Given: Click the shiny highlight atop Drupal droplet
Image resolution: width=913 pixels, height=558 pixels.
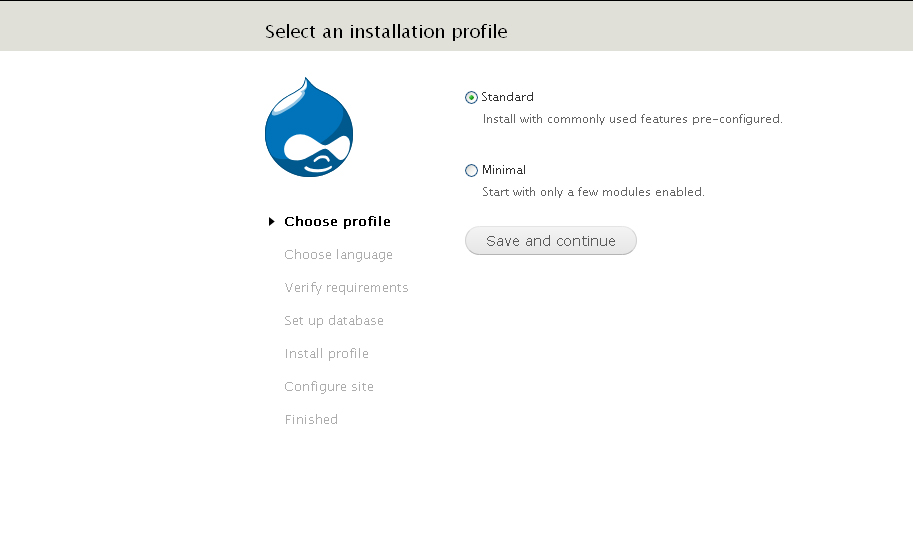Looking at the screenshot, I should (288, 103).
